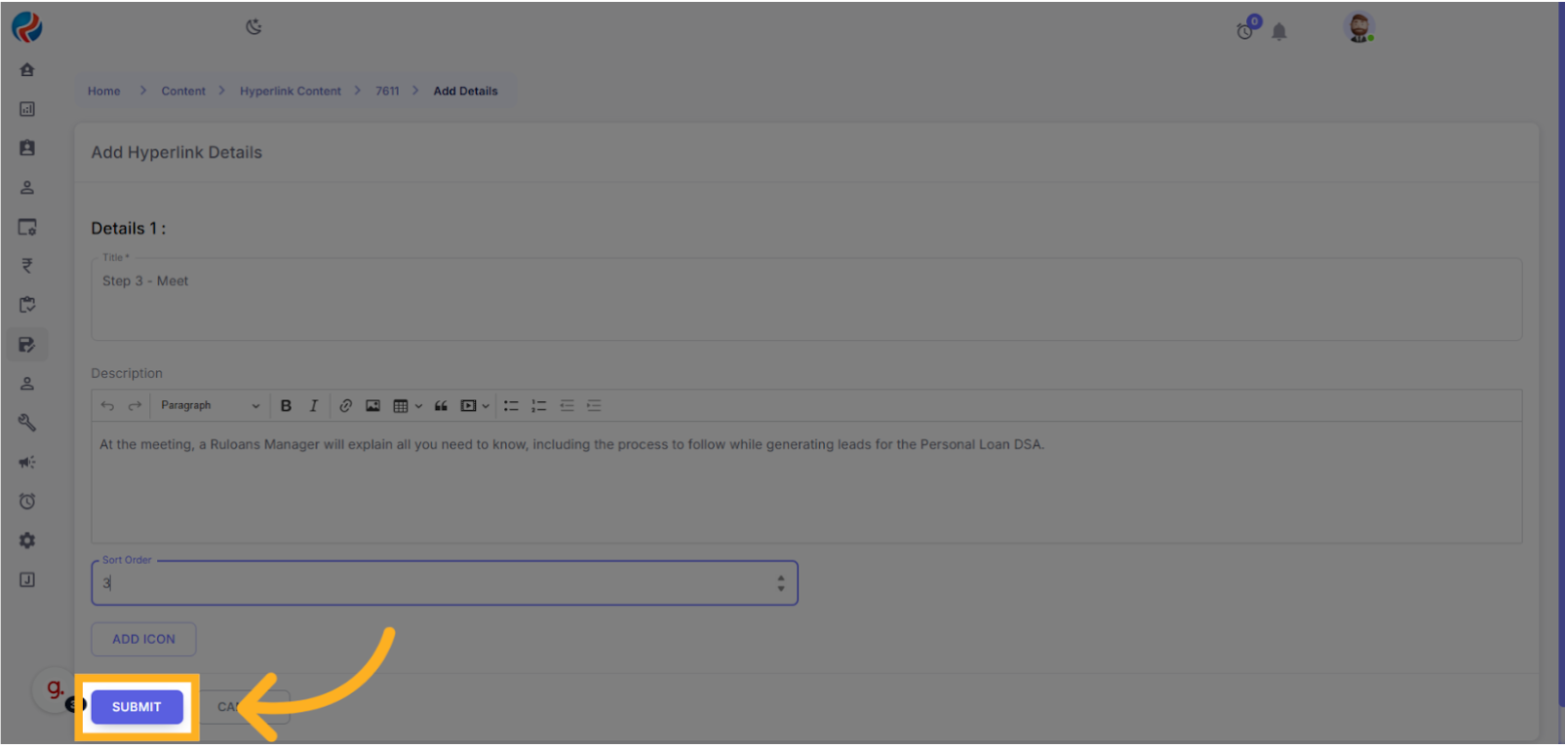Image resolution: width=1565 pixels, height=745 pixels.
Task: Go to Hyperlink Content breadcrumb
Action: coord(290,91)
